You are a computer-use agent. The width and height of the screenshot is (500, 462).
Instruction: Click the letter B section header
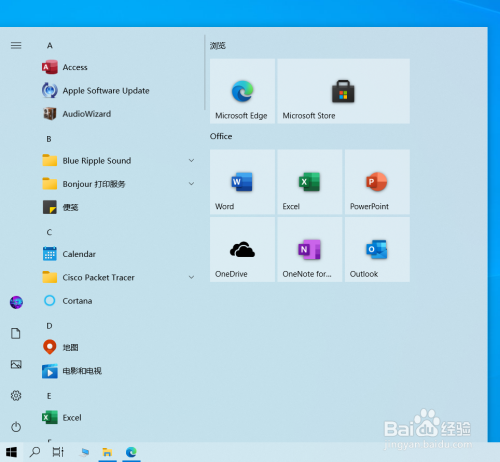49,139
